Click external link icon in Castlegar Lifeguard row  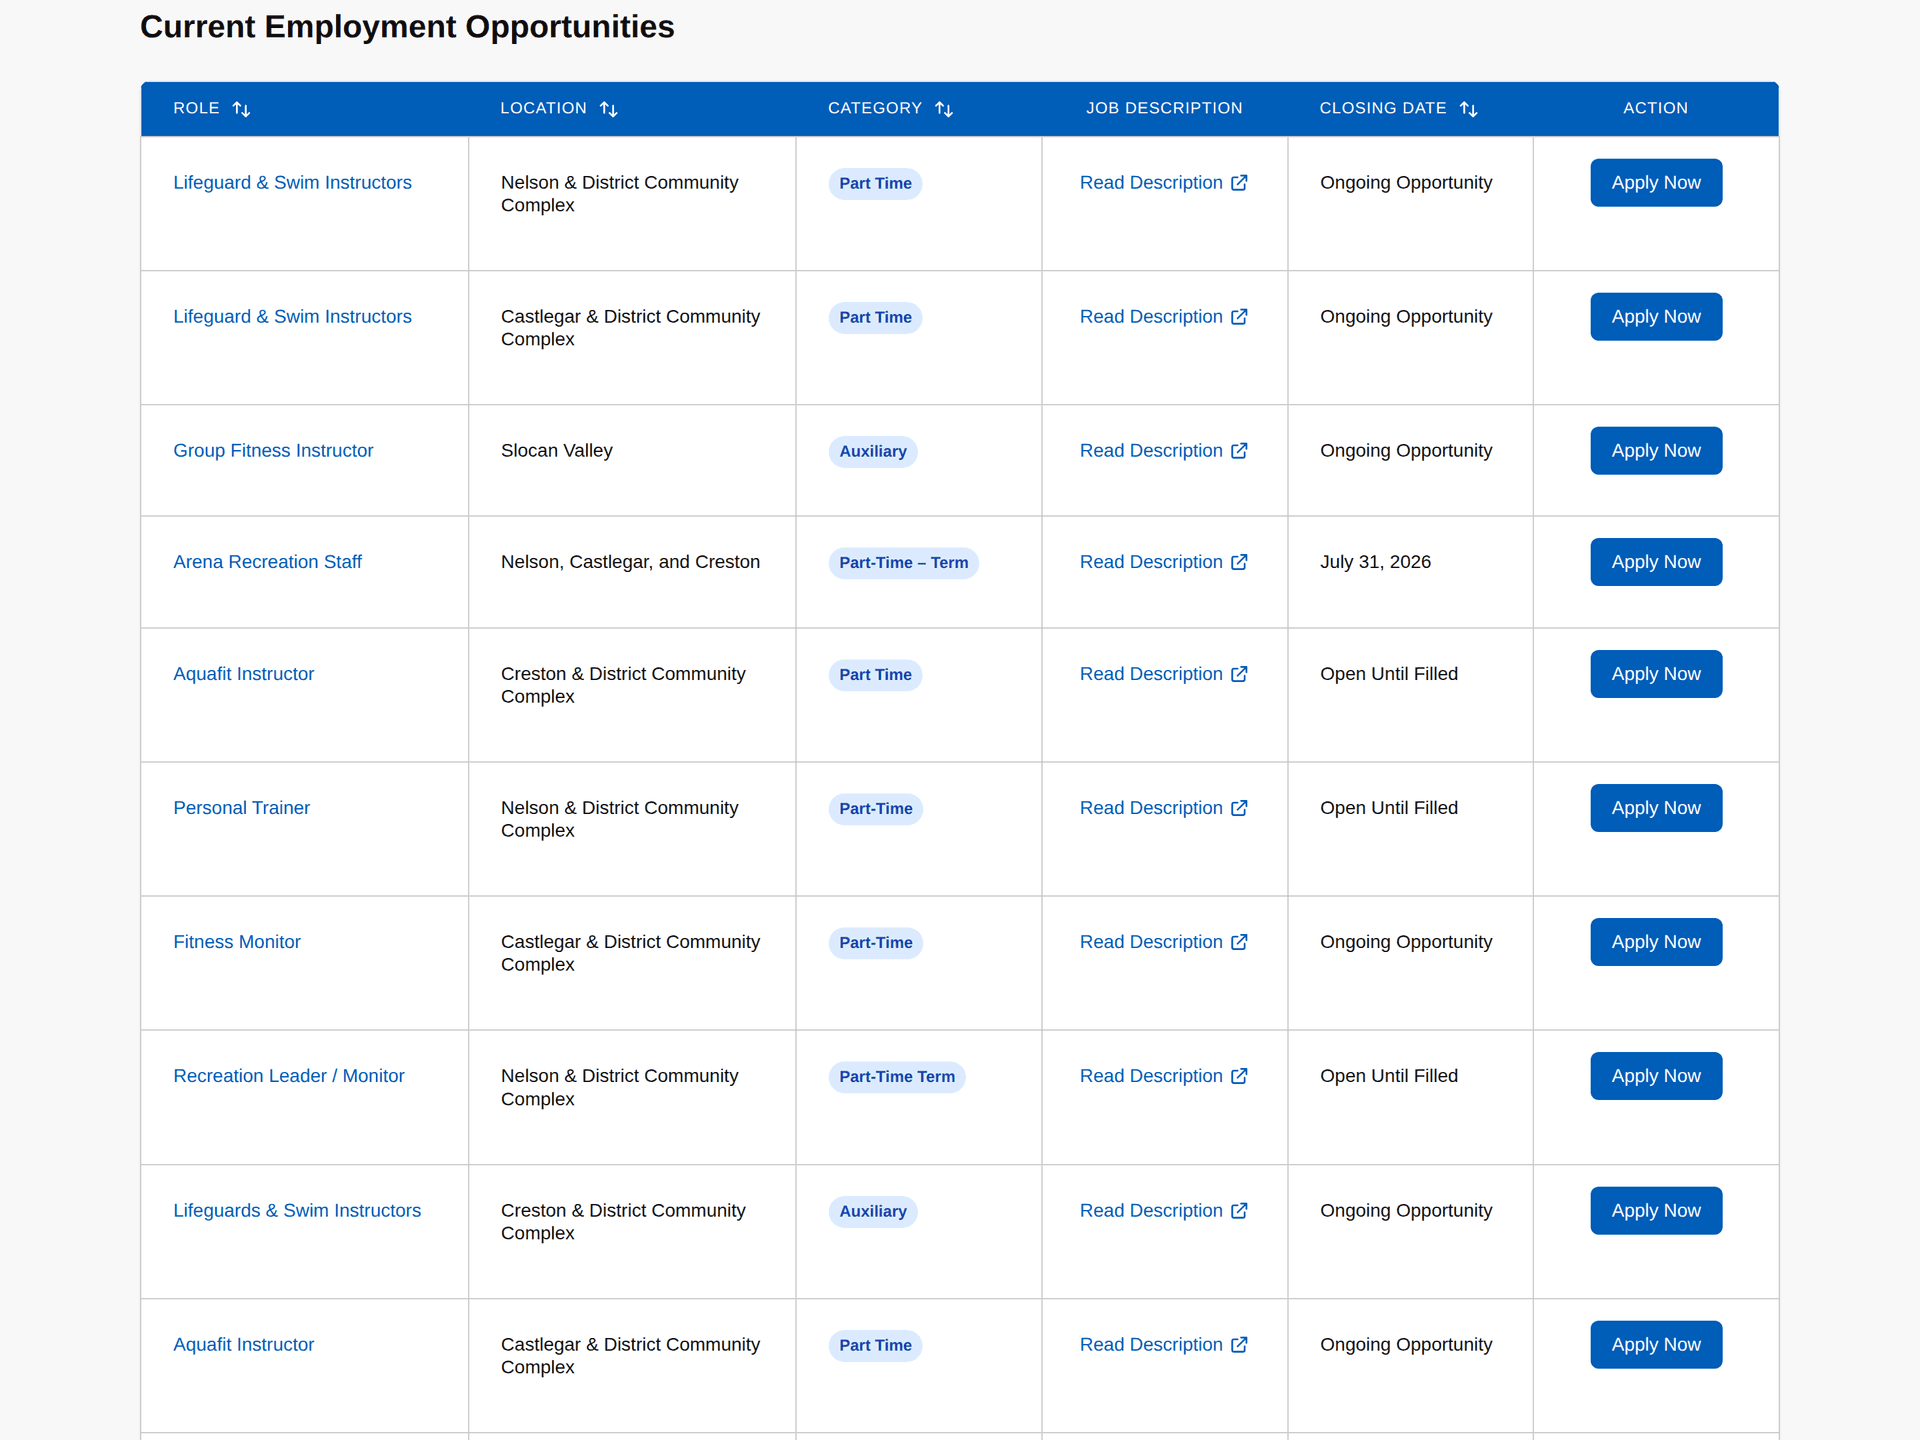tap(1239, 317)
